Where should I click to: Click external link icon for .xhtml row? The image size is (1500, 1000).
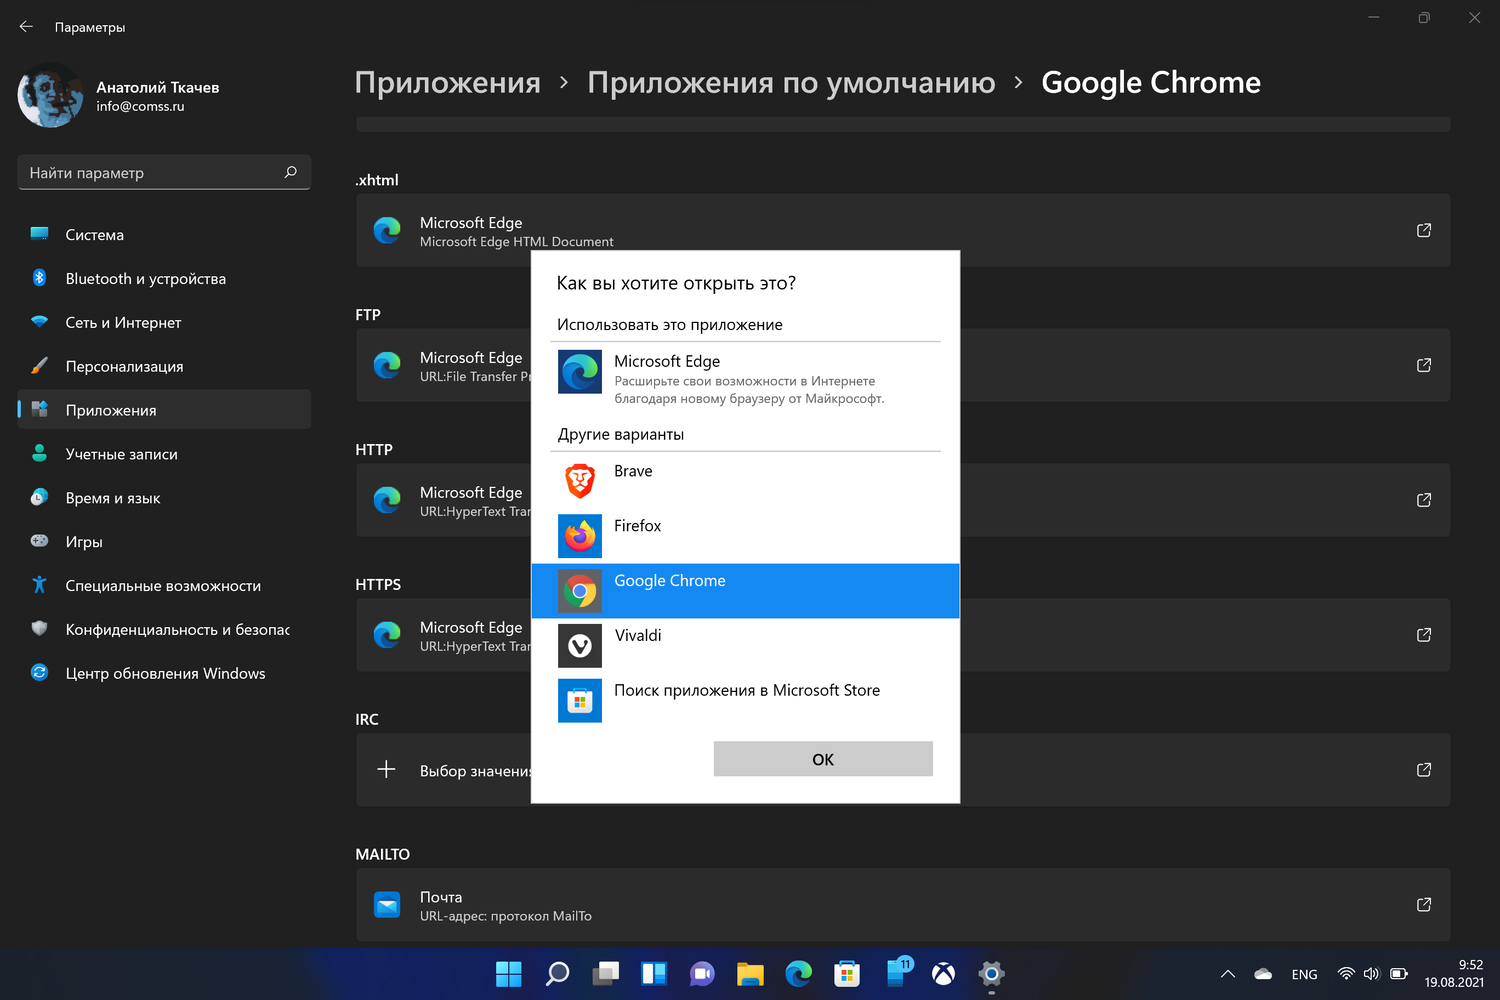pos(1424,230)
